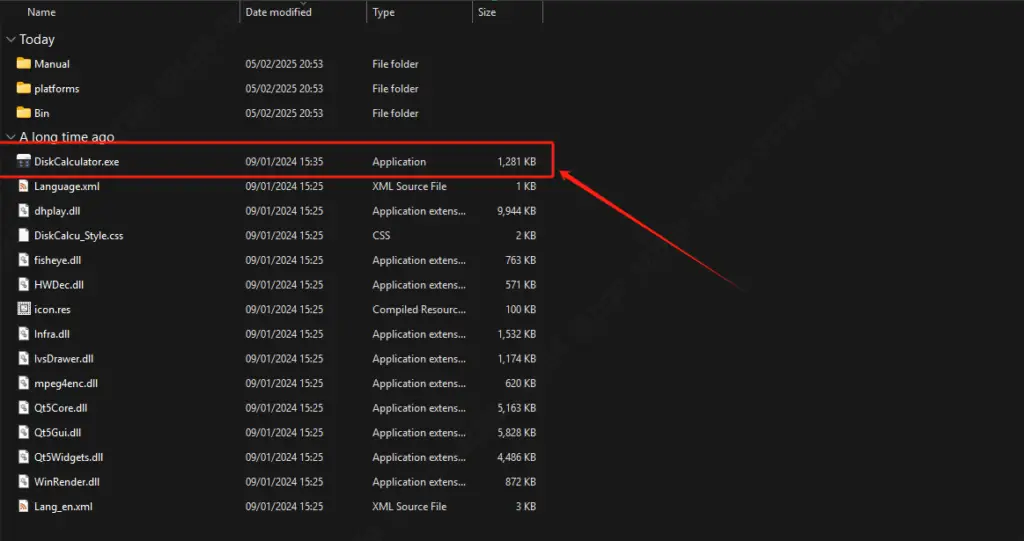Click the fisheye.dll file icon
Image resolution: width=1024 pixels, height=541 pixels.
point(24,260)
